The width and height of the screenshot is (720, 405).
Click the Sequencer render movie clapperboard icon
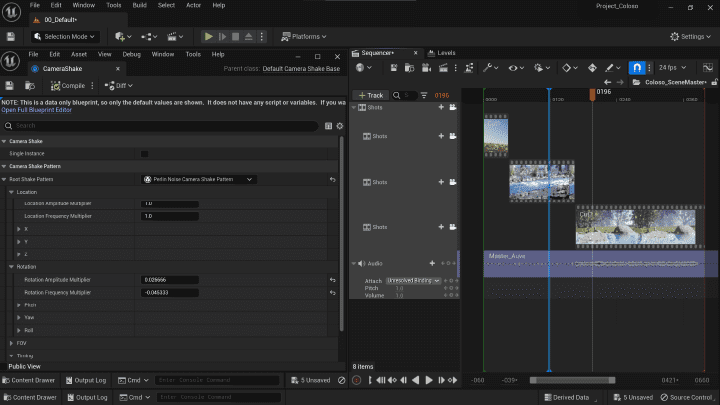click(443, 68)
